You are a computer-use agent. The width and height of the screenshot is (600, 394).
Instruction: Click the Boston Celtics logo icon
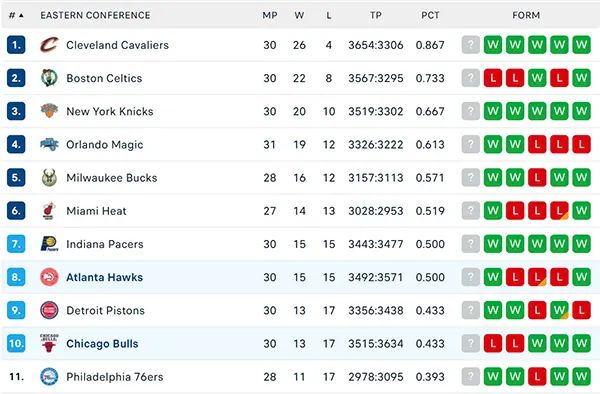coord(49,78)
